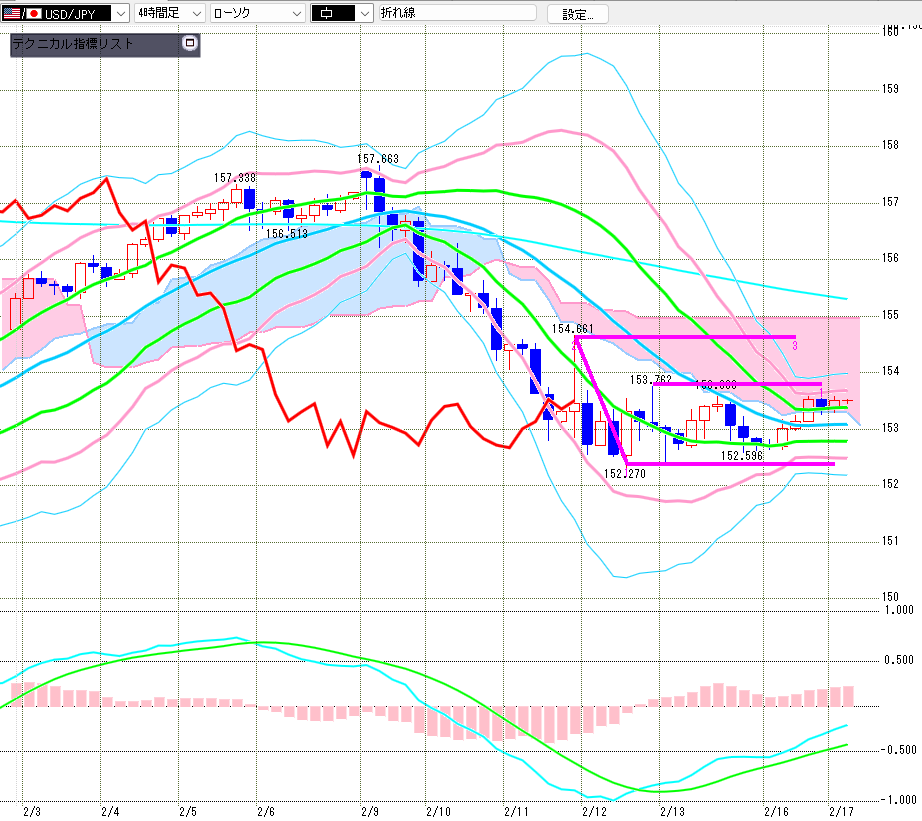
Task: Click the US flag icon
Action: [x=11, y=14]
